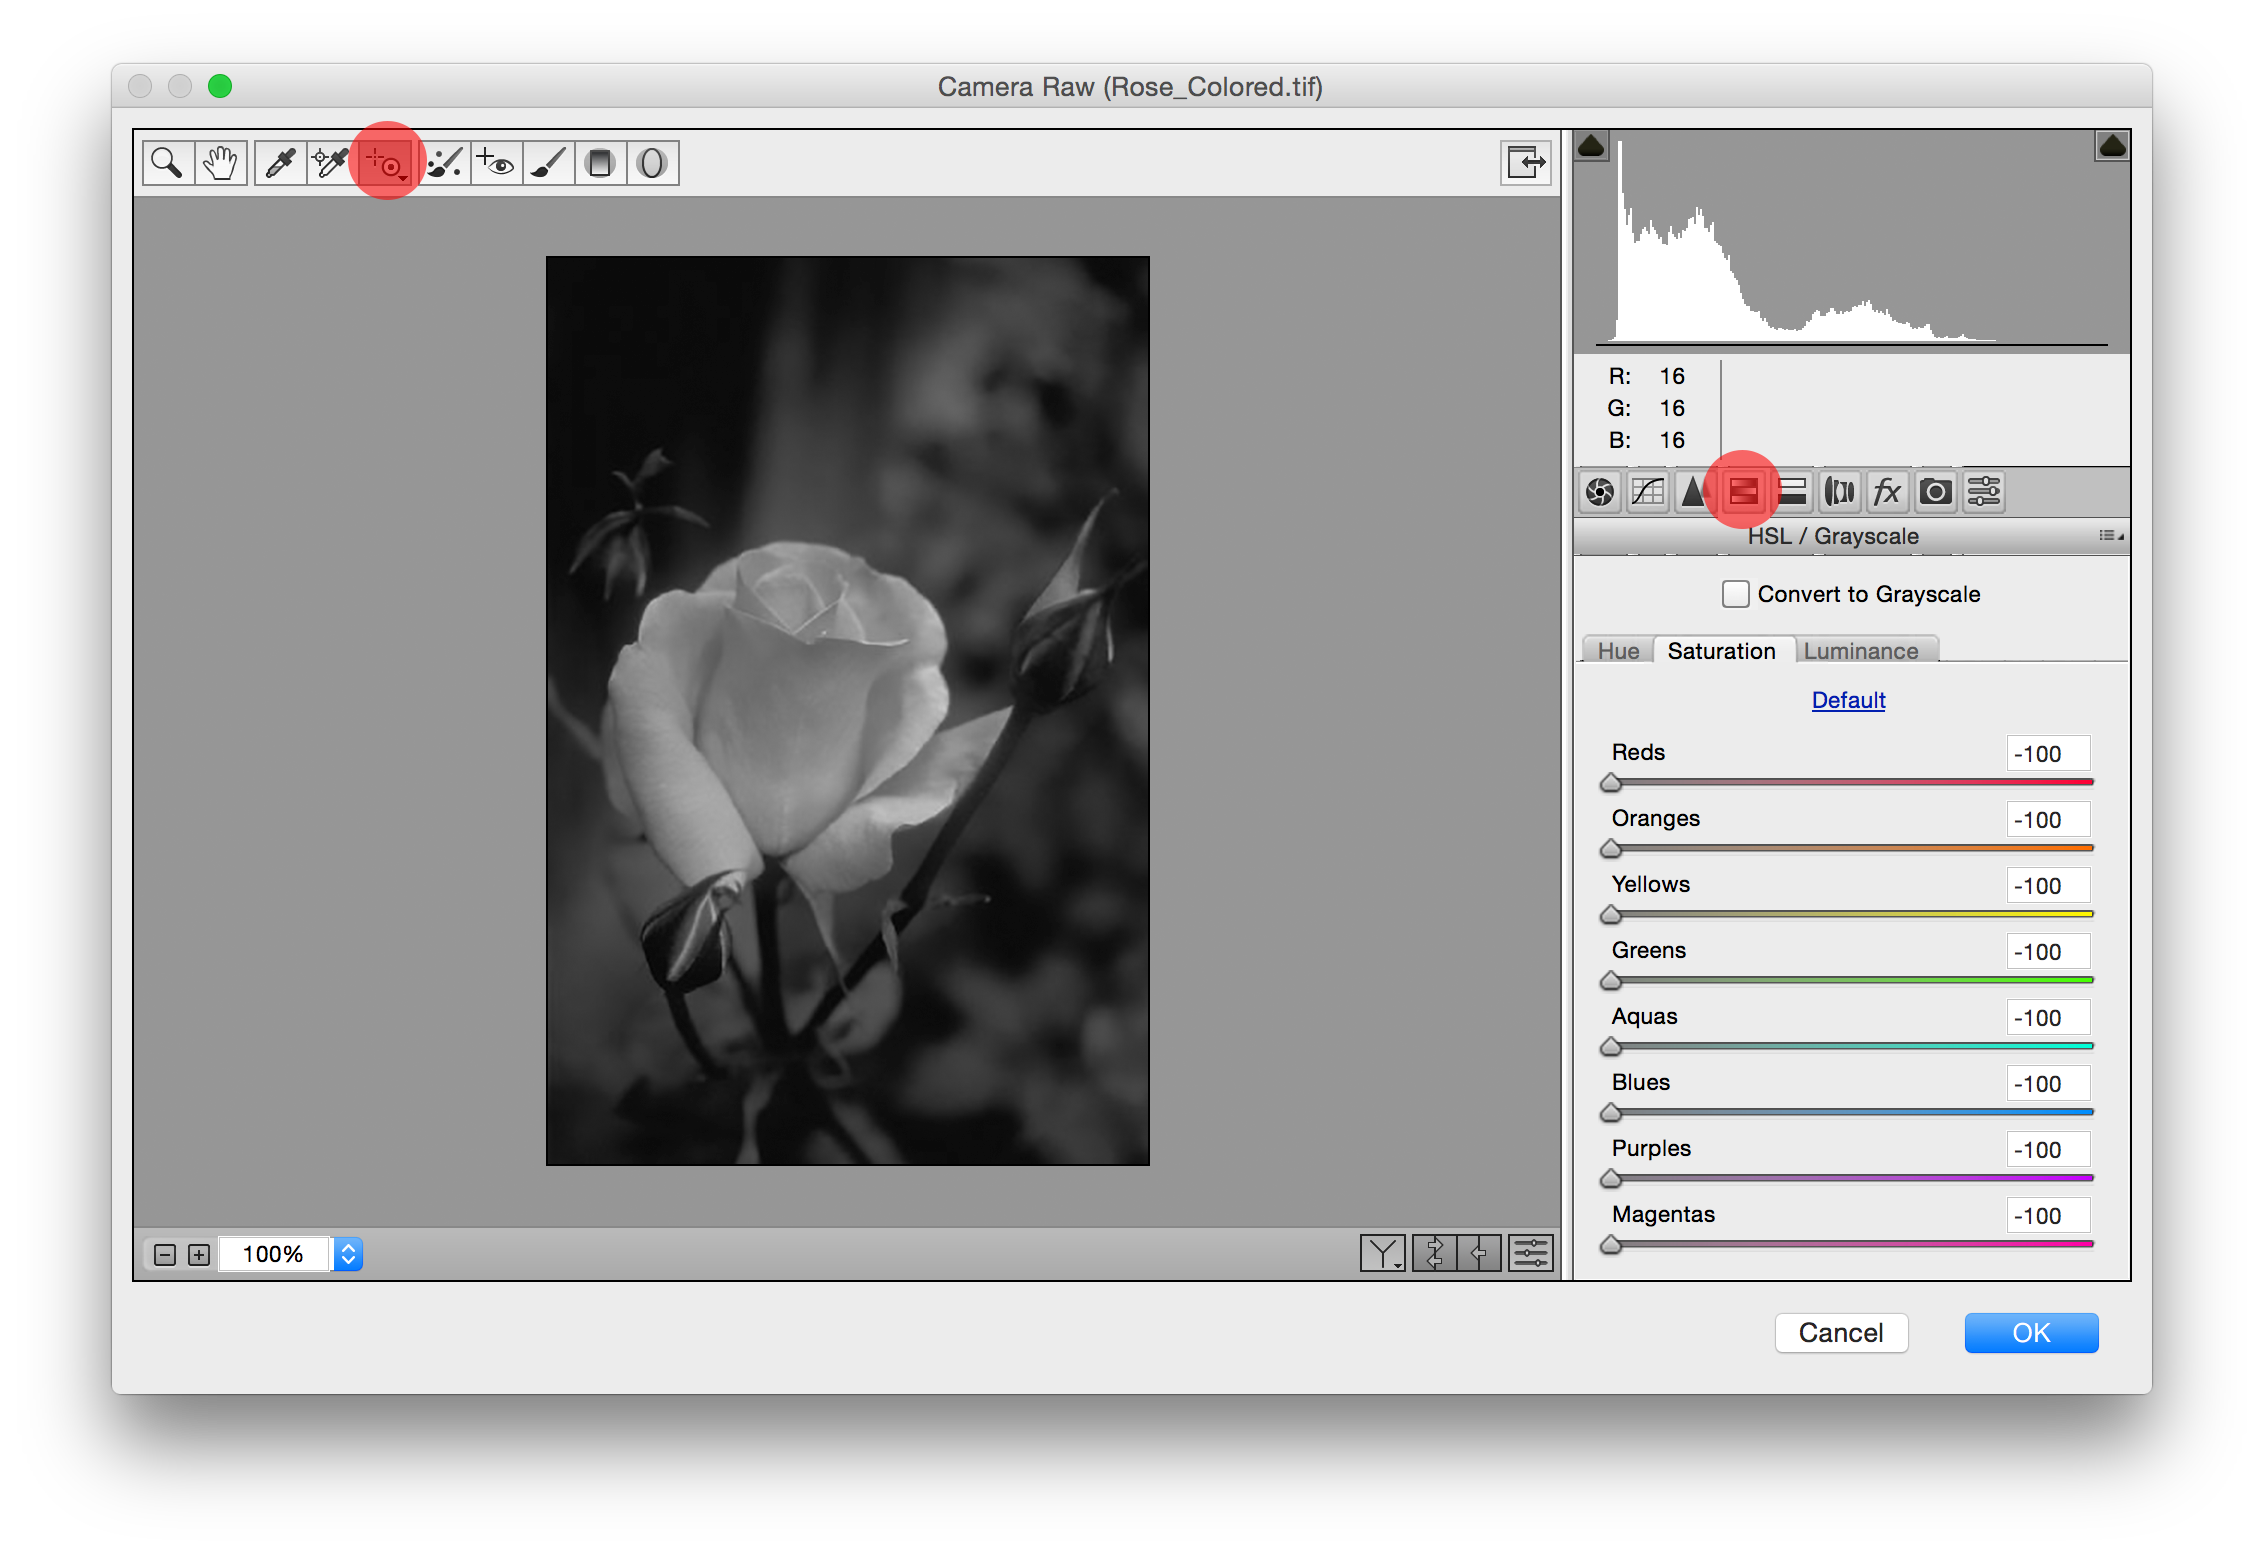
Task: Select the Red Eye Removal tool
Action: (496, 162)
